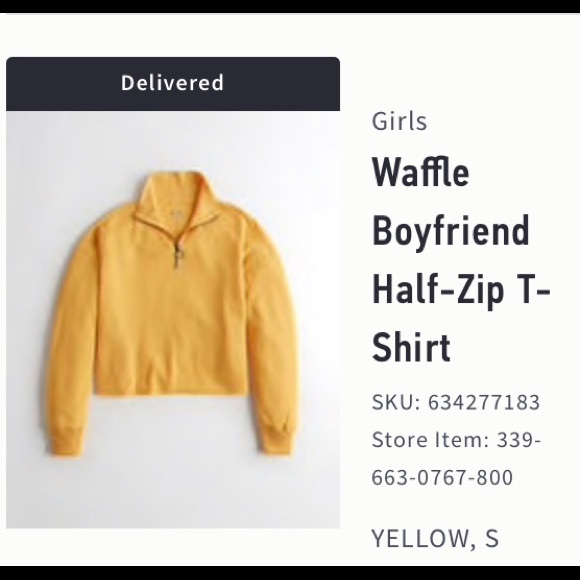Click the word Shirt in the product title
Image resolution: width=580 pixels, height=580 pixels.
tap(411, 347)
